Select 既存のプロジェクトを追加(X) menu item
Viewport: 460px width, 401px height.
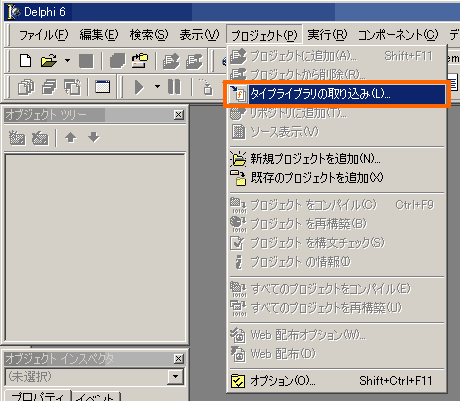tap(337, 178)
